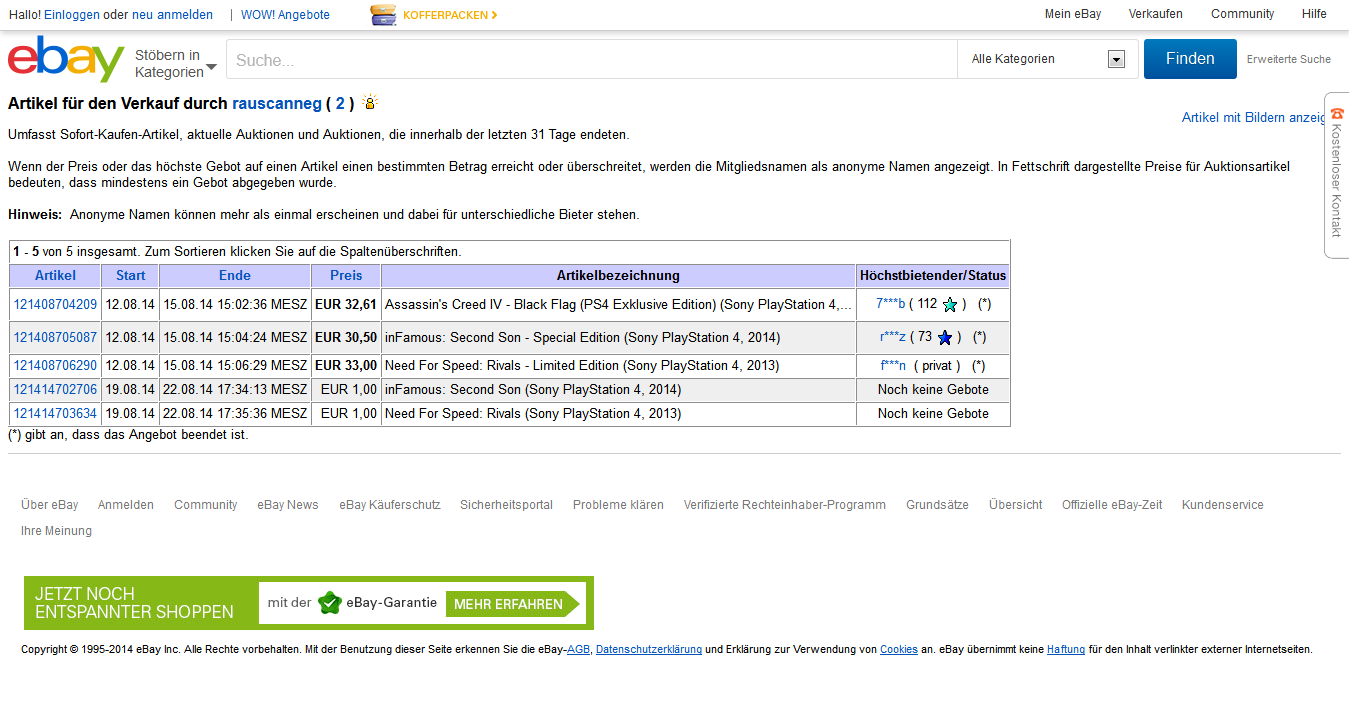Click the turquoise feedback star of 7***b

coord(949,304)
